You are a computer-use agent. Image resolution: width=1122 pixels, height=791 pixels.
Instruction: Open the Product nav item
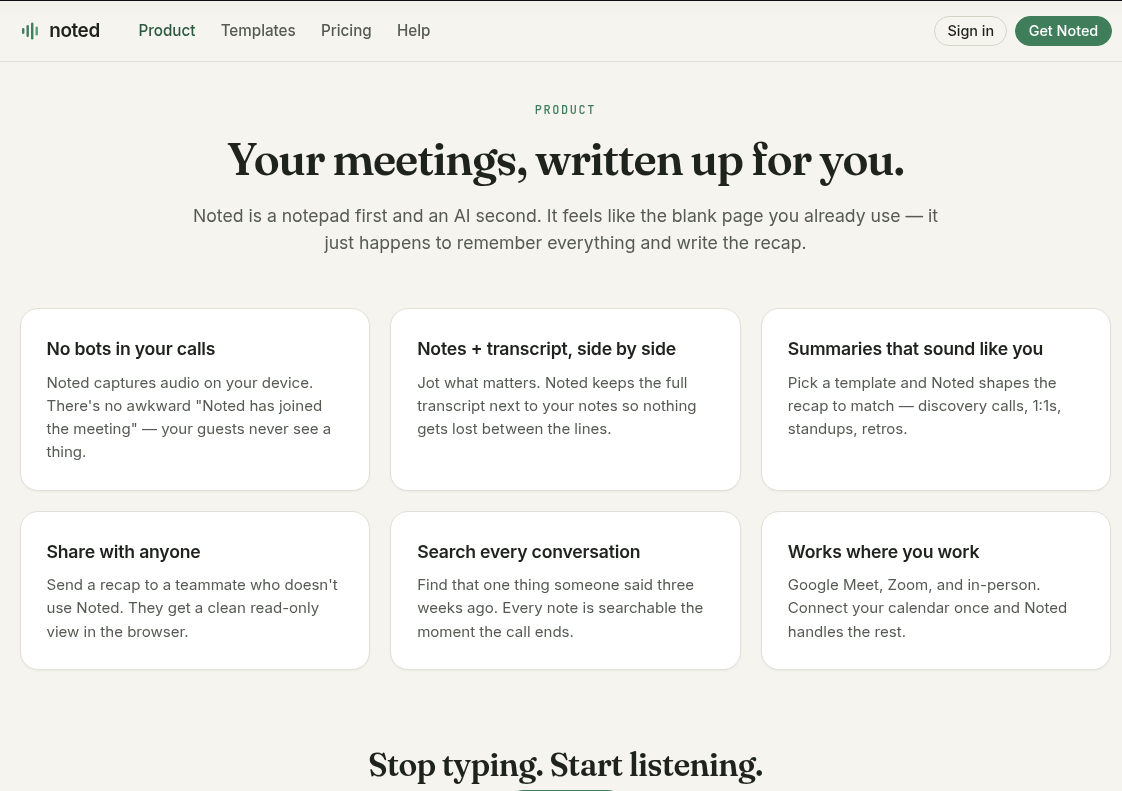coord(167,31)
